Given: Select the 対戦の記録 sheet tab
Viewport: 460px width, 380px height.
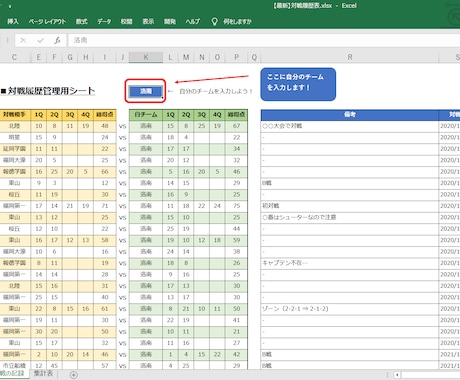Looking at the screenshot, I should pyautogui.click(x=13, y=373).
